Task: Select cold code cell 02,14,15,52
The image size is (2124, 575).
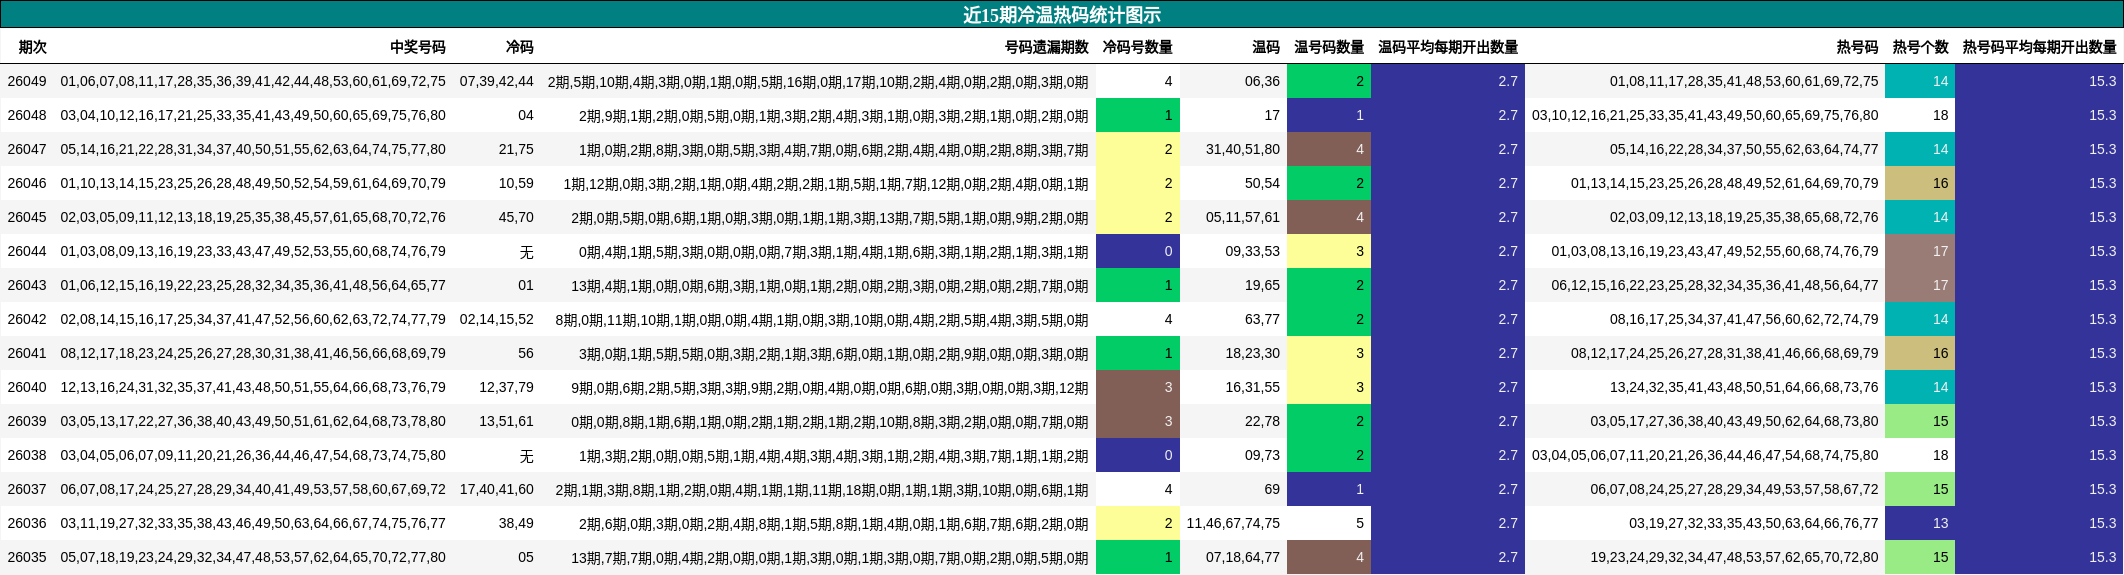Action: [496, 319]
